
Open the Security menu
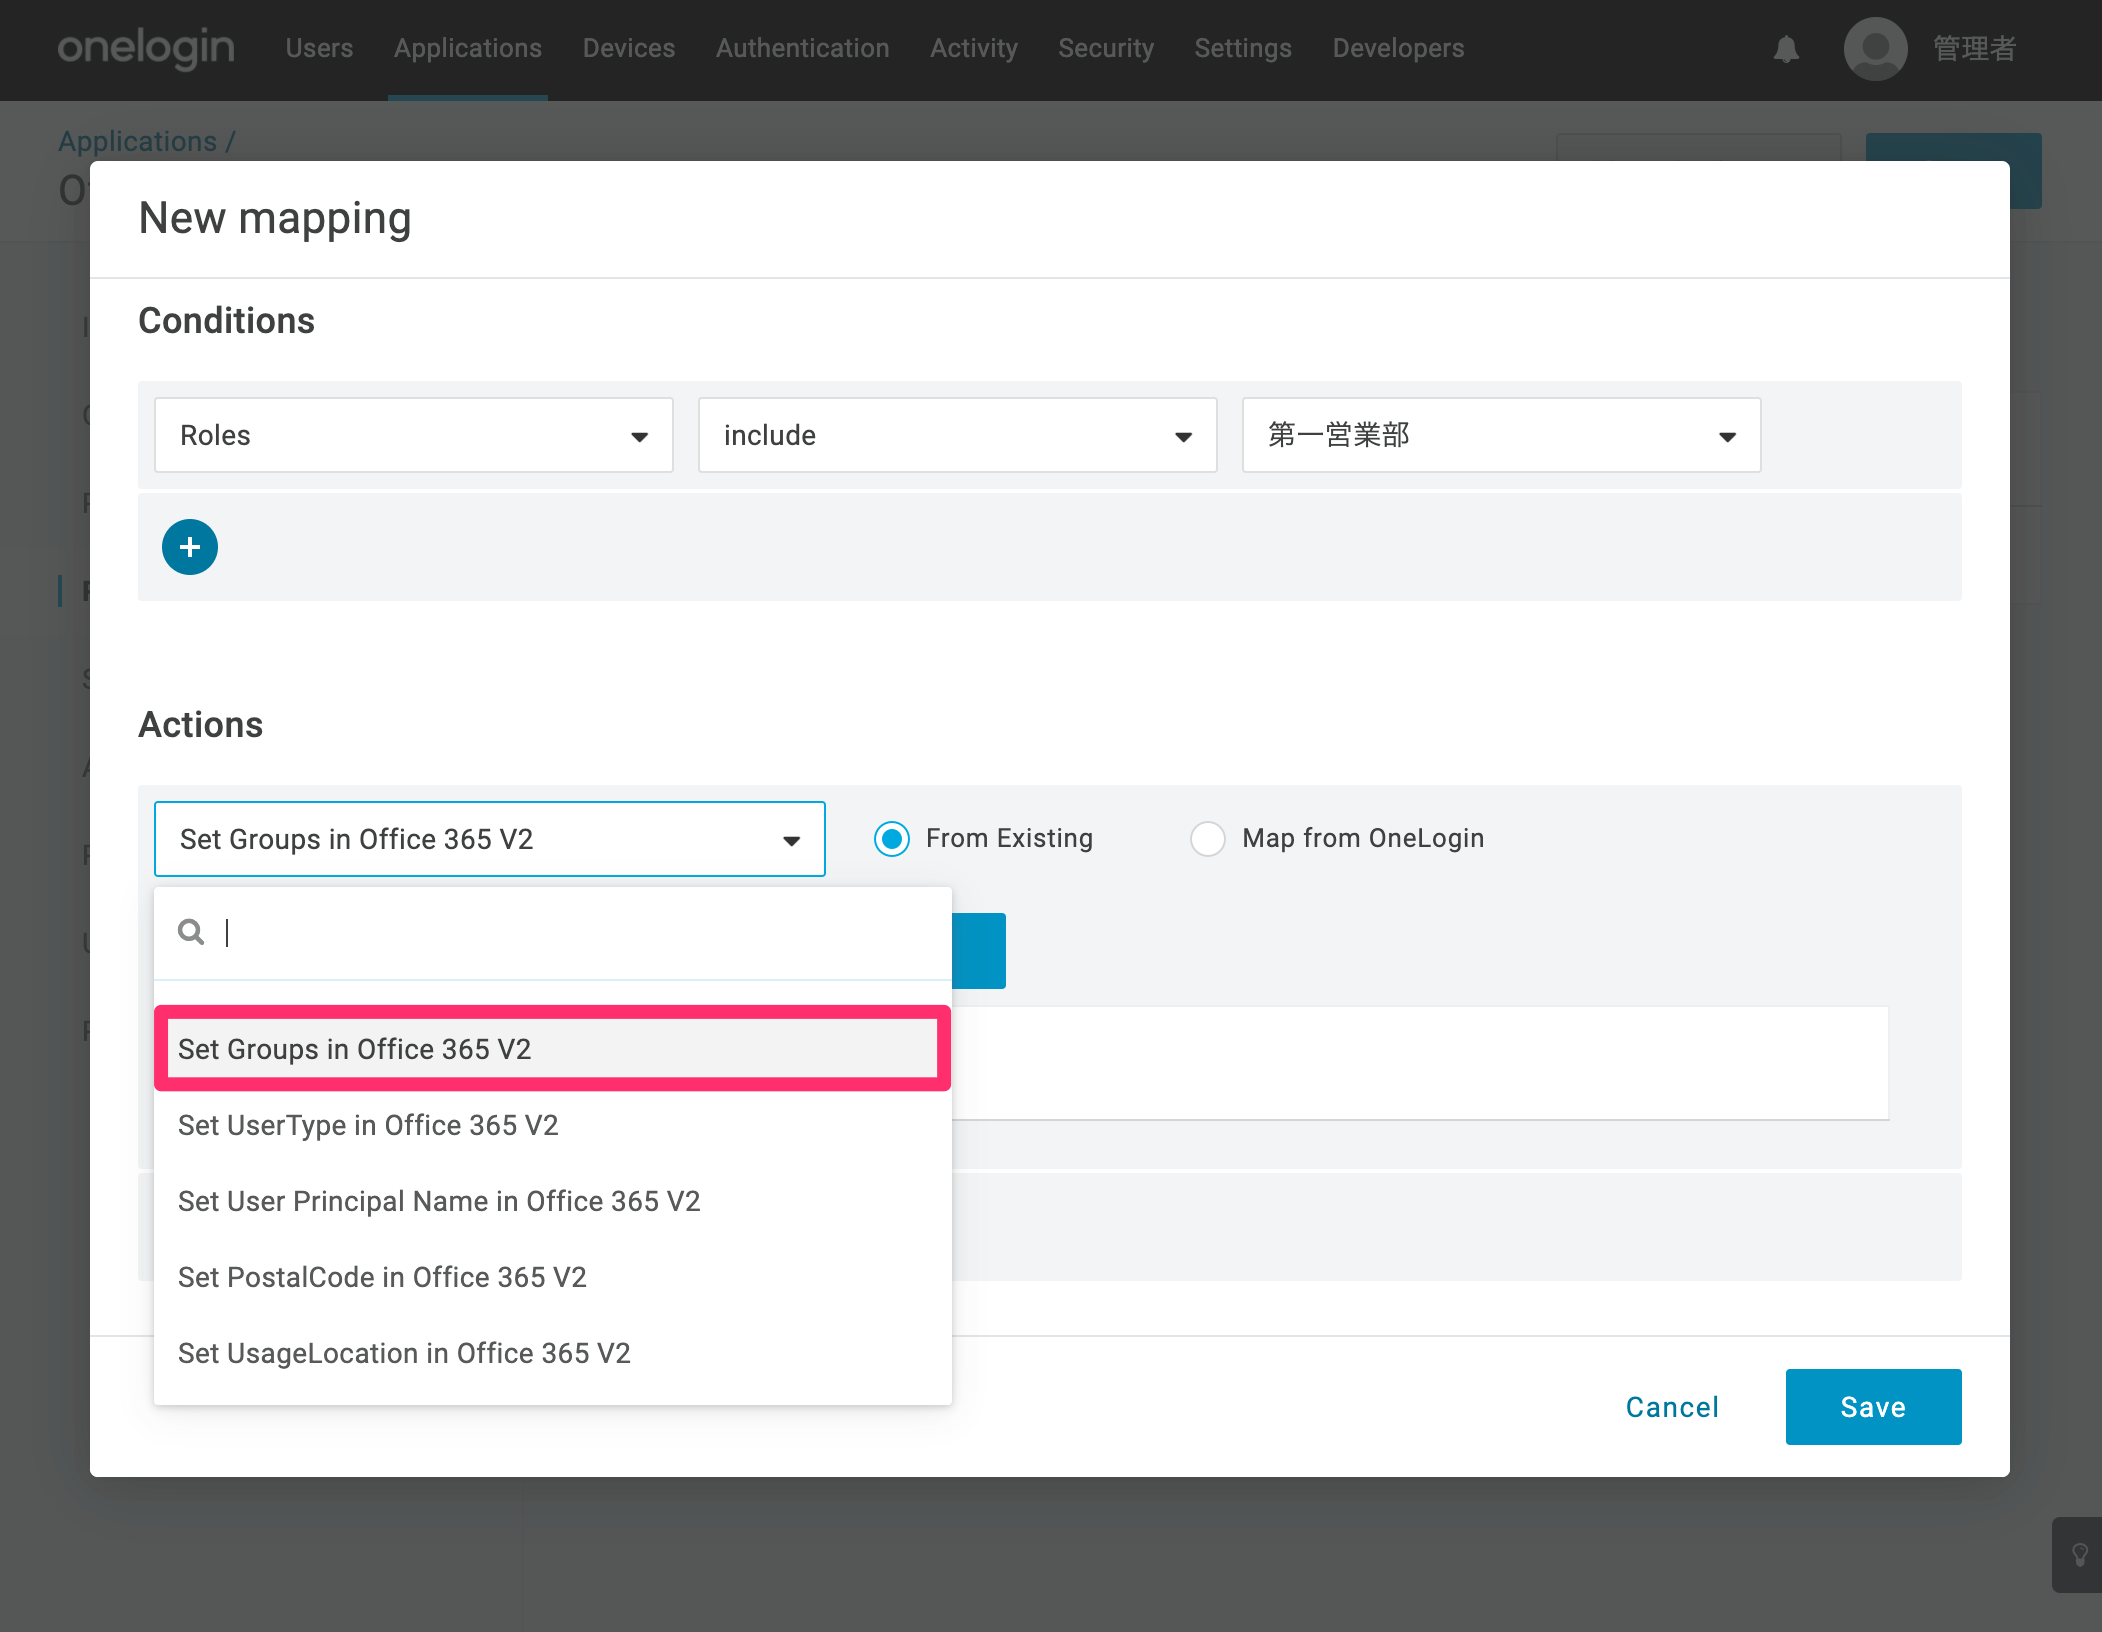click(x=1106, y=48)
